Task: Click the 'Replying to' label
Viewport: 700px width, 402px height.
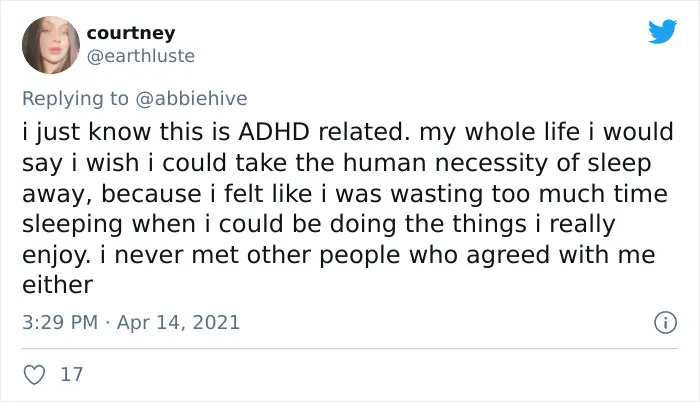Action: (x=75, y=99)
